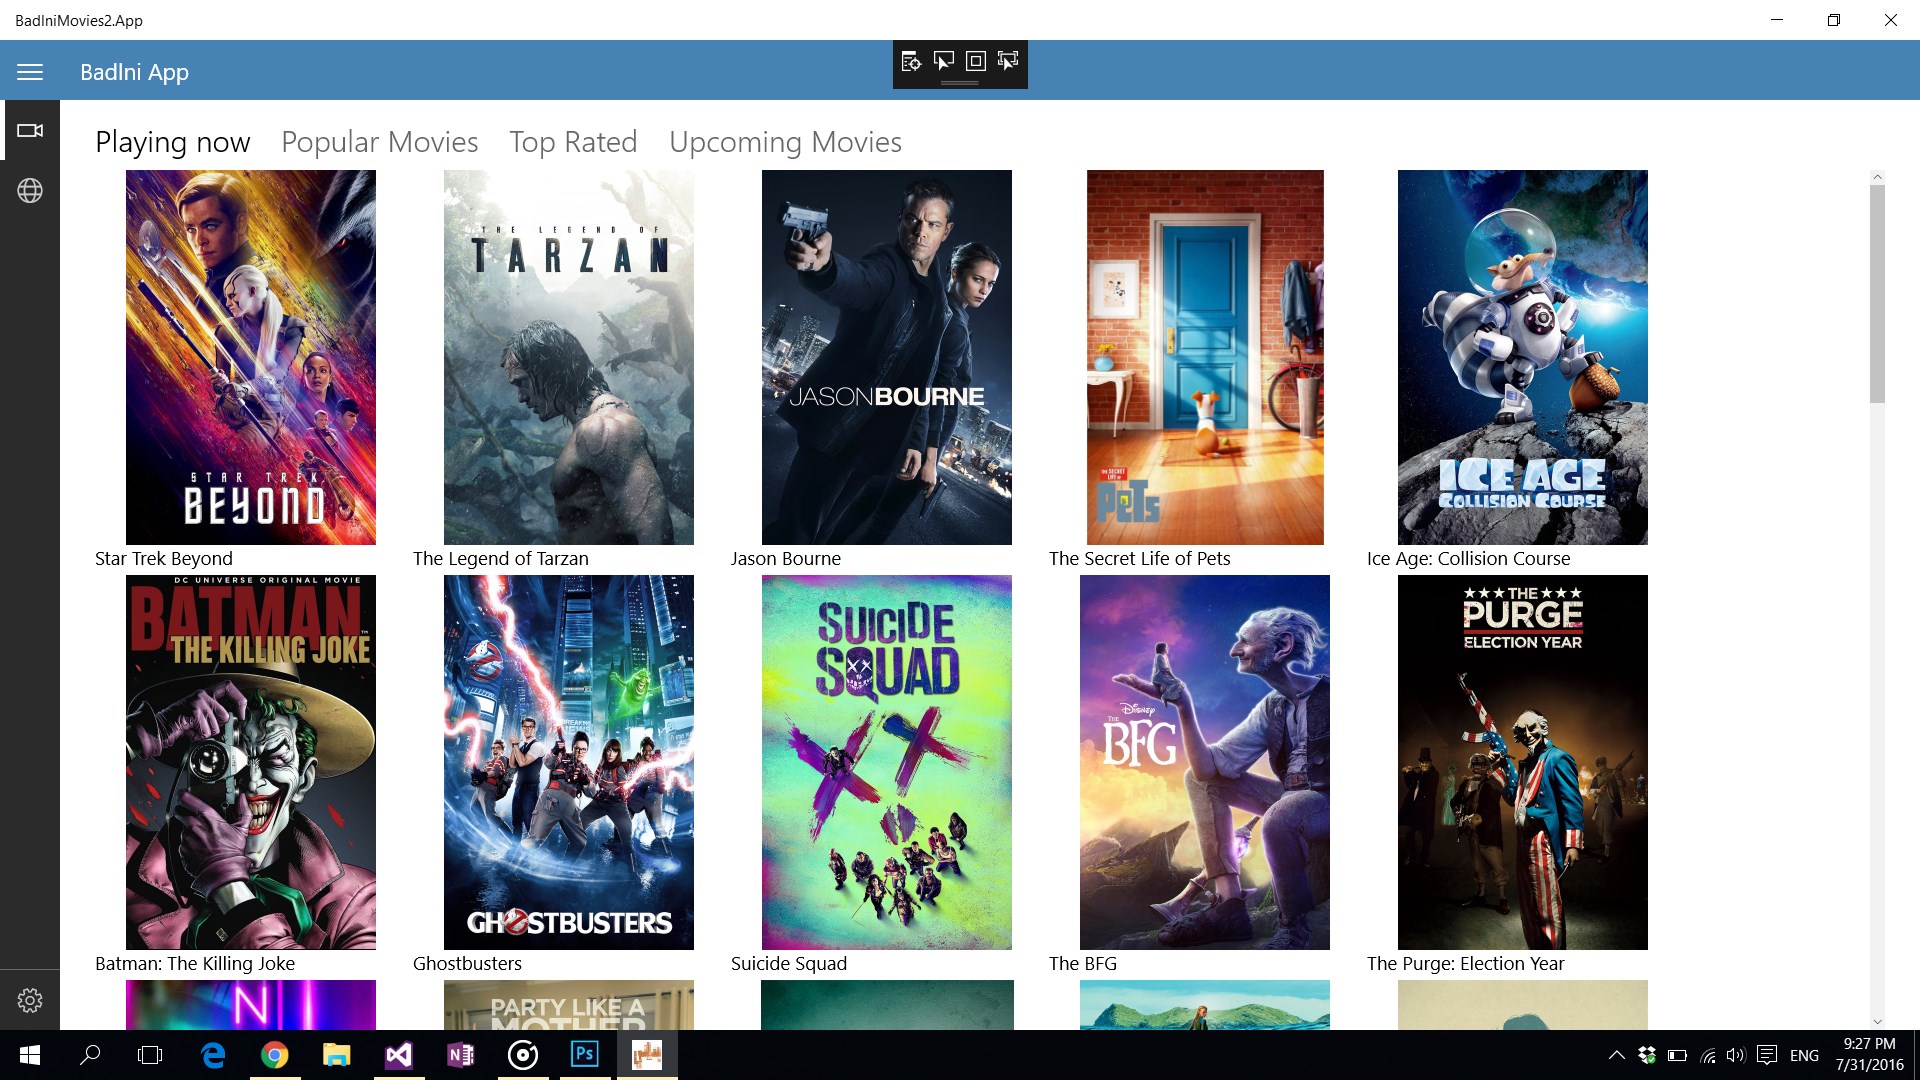The height and width of the screenshot is (1080, 1920).
Task: Click Go to Live Visual Tree icon
Action: tap(911, 62)
